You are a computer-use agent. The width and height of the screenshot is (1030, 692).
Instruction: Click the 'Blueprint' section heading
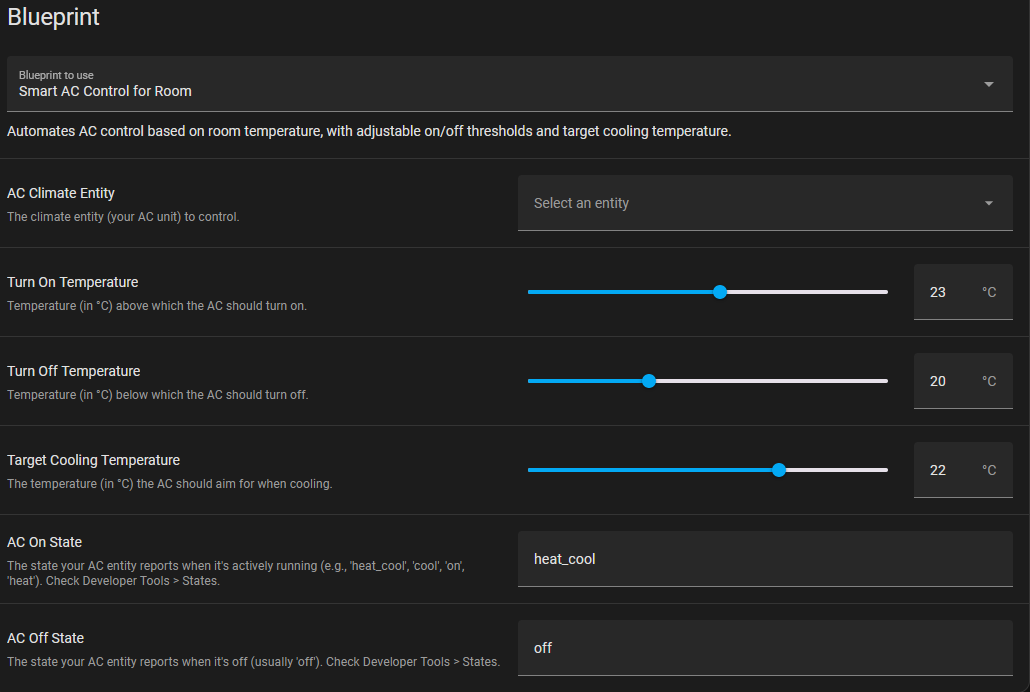coord(53,17)
